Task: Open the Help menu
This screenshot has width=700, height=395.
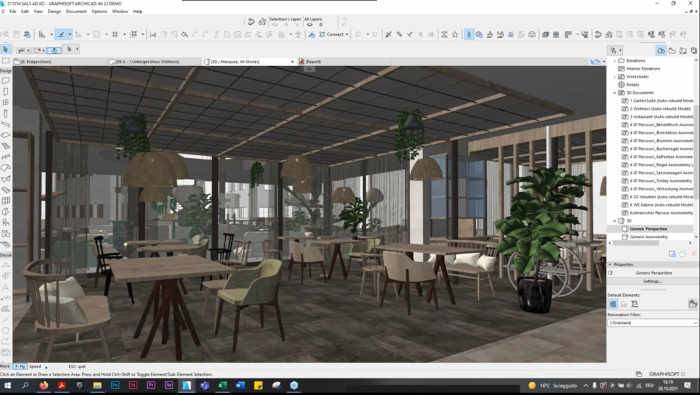Action: tap(138, 11)
